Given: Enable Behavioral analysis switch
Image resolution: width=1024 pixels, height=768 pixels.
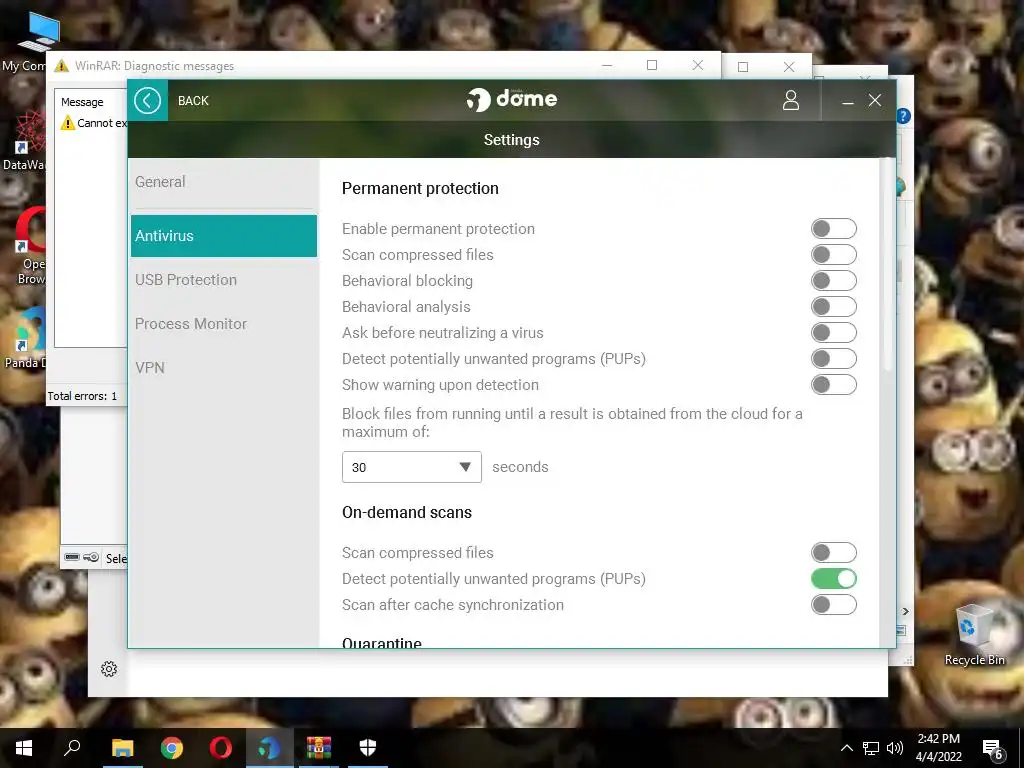Looking at the screenshot, I should [833, 306].
